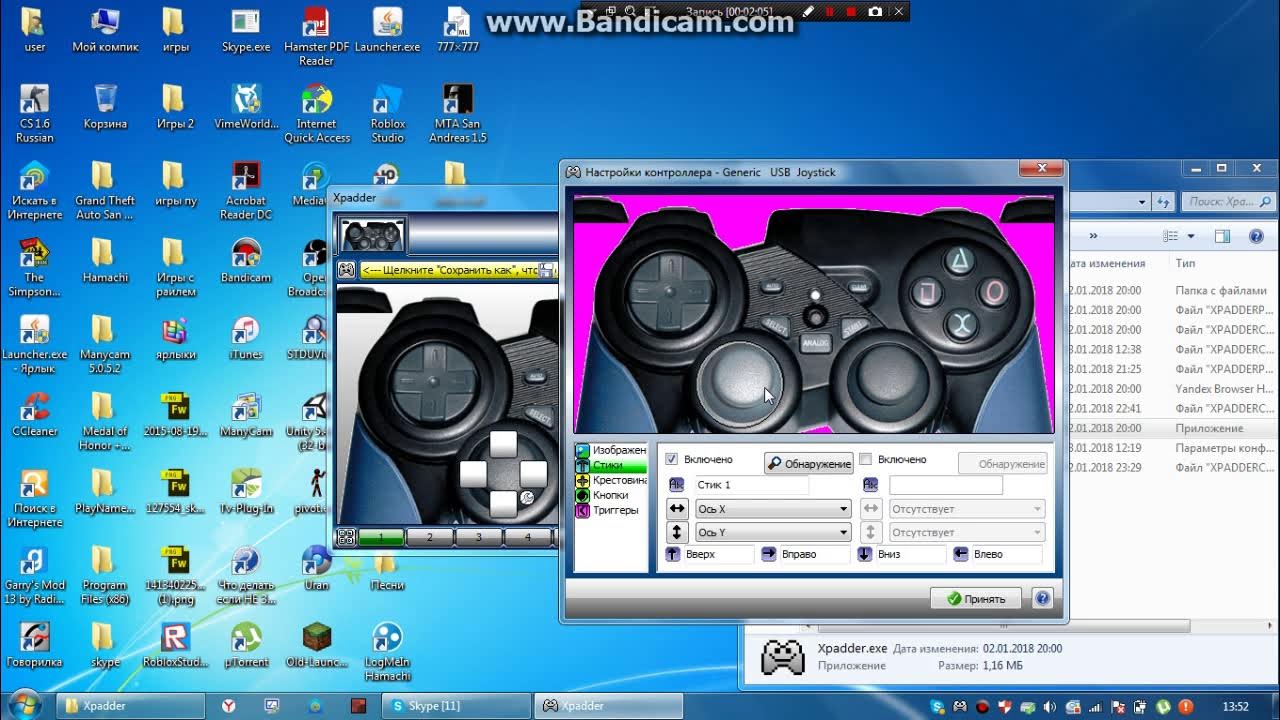Select set 2 in Xpadder
Image resolution: width=1280 pixels, height=720 pixels.
coord(430,537)
